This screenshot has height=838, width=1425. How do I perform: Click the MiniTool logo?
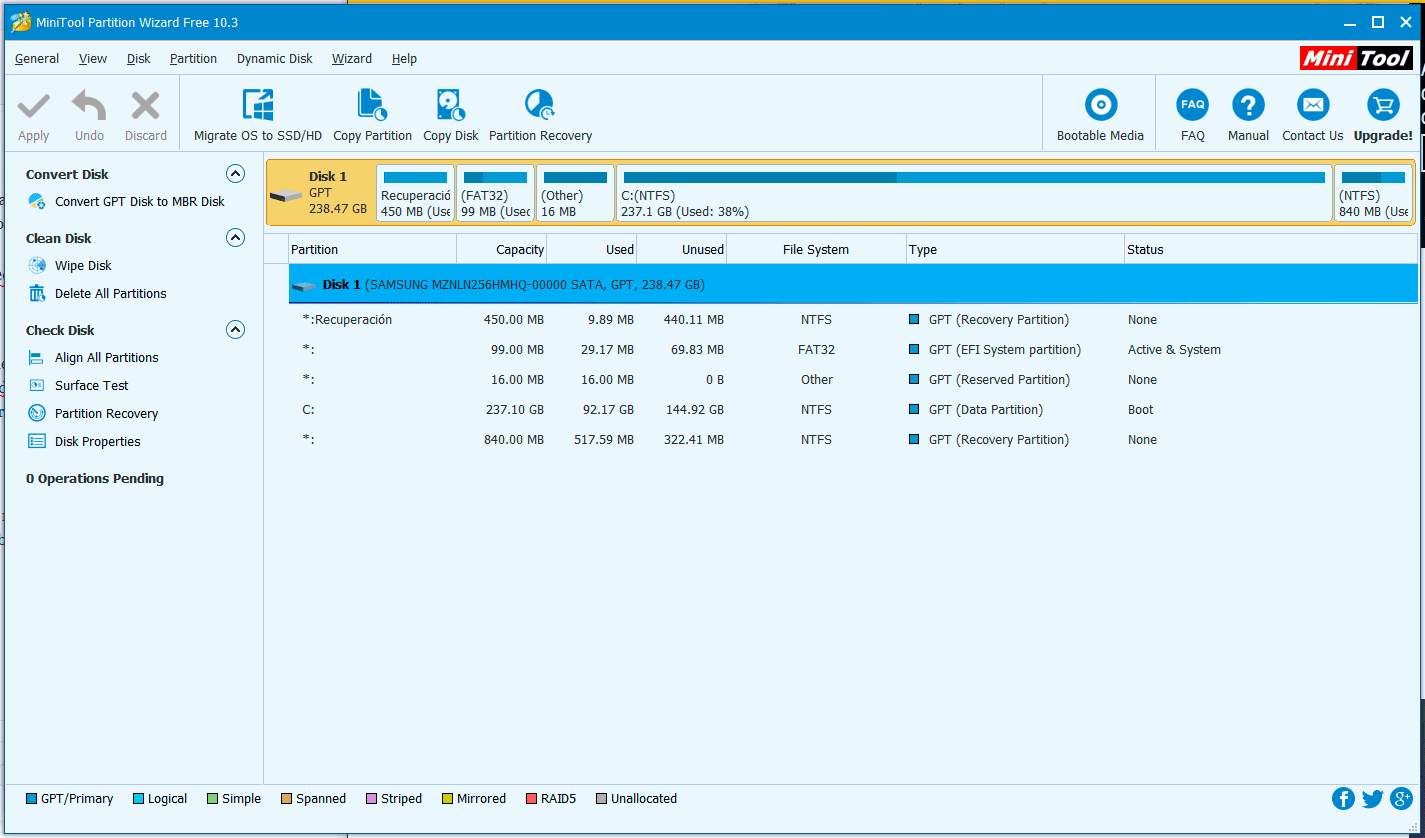click(x=1357, y=58)
